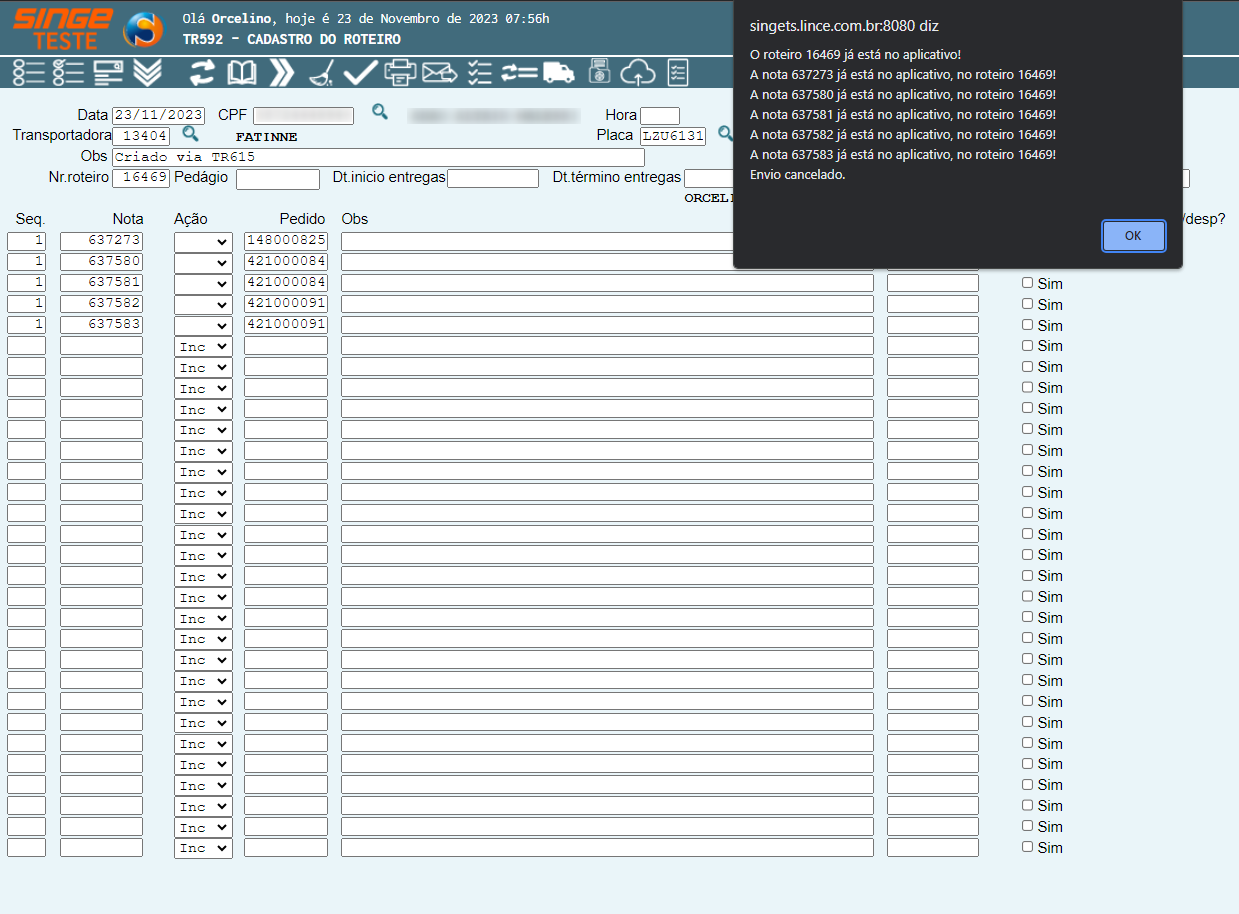Click the printer icon
Image resolution: width=1239 pixels, height=914 pixels.
pos(400,72)
